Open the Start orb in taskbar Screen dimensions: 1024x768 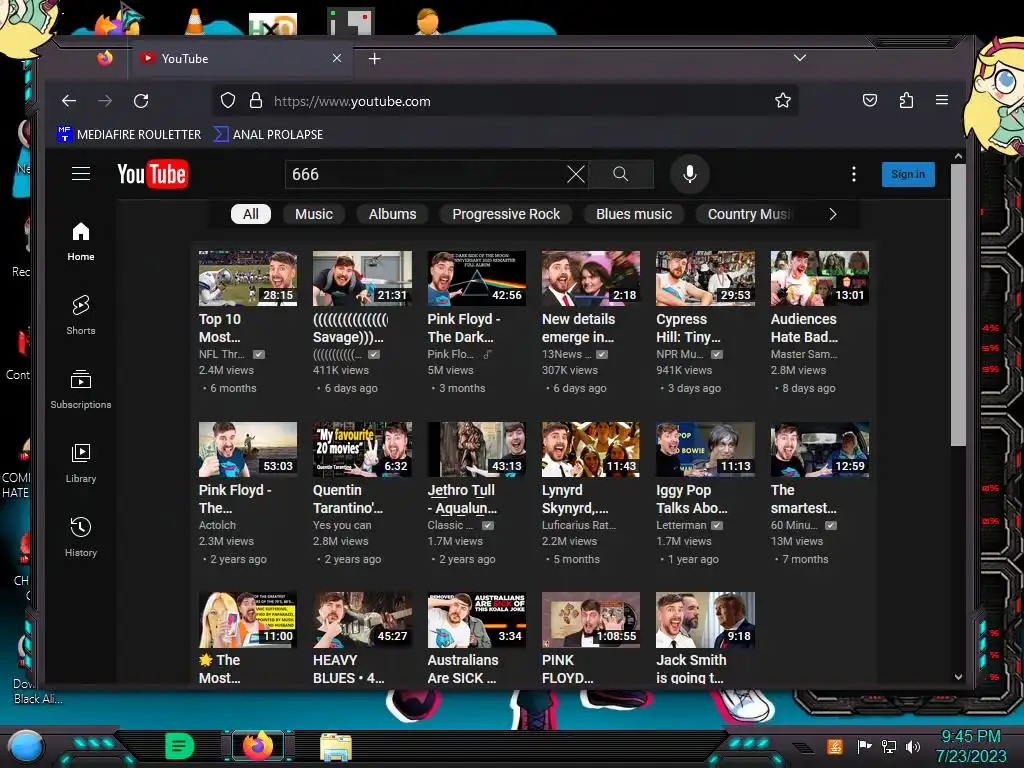pyautogui.click(x=25, y=747)
